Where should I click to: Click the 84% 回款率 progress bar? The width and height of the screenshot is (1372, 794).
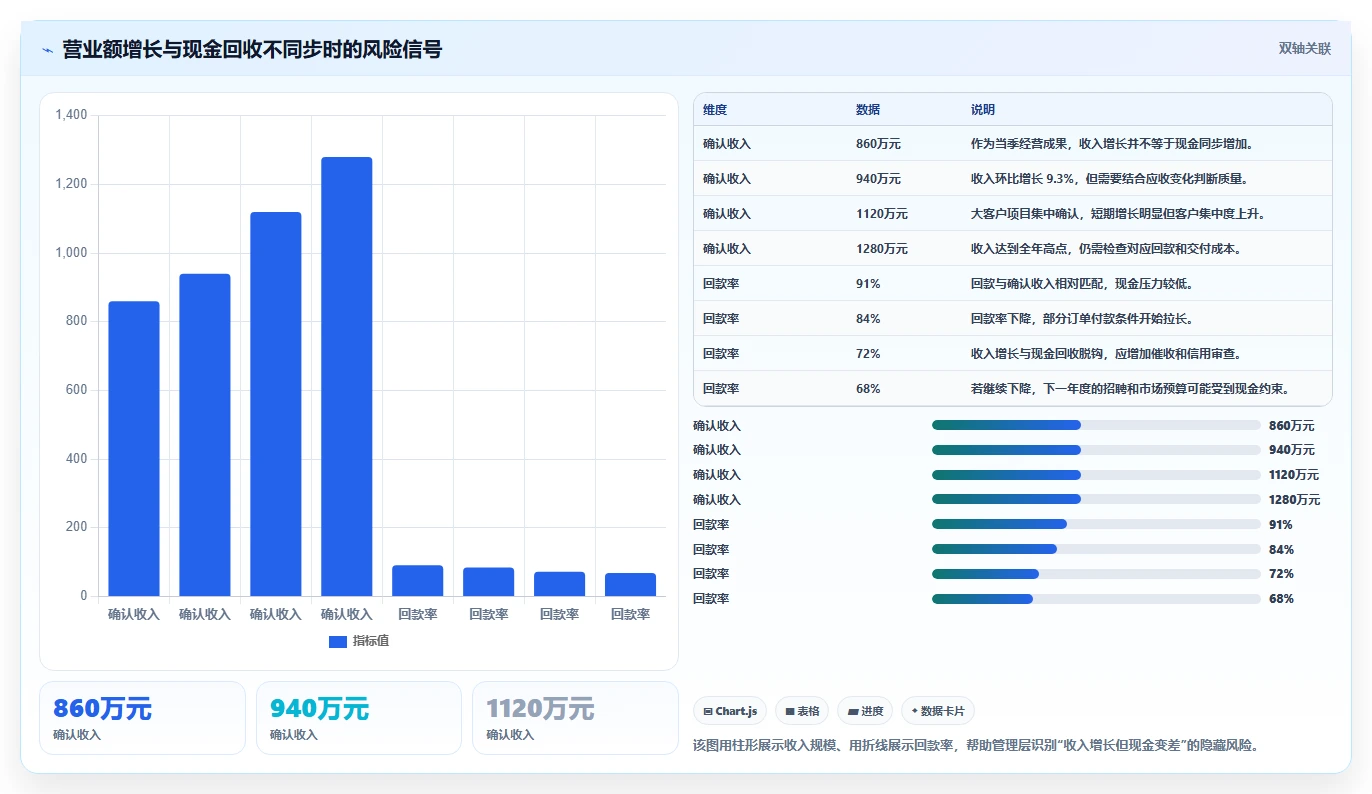pyautogui.click(x=1096, y=549)
